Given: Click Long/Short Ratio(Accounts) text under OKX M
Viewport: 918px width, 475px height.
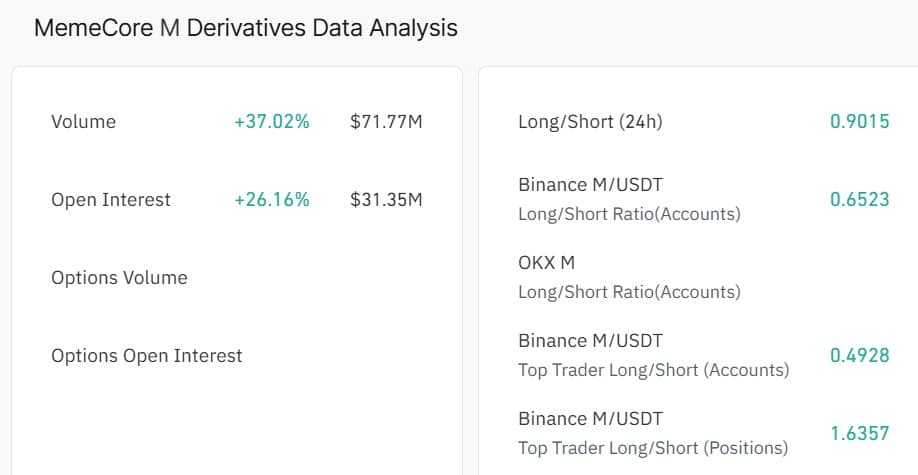Looking at the screenshot, I should coord(629,293).
